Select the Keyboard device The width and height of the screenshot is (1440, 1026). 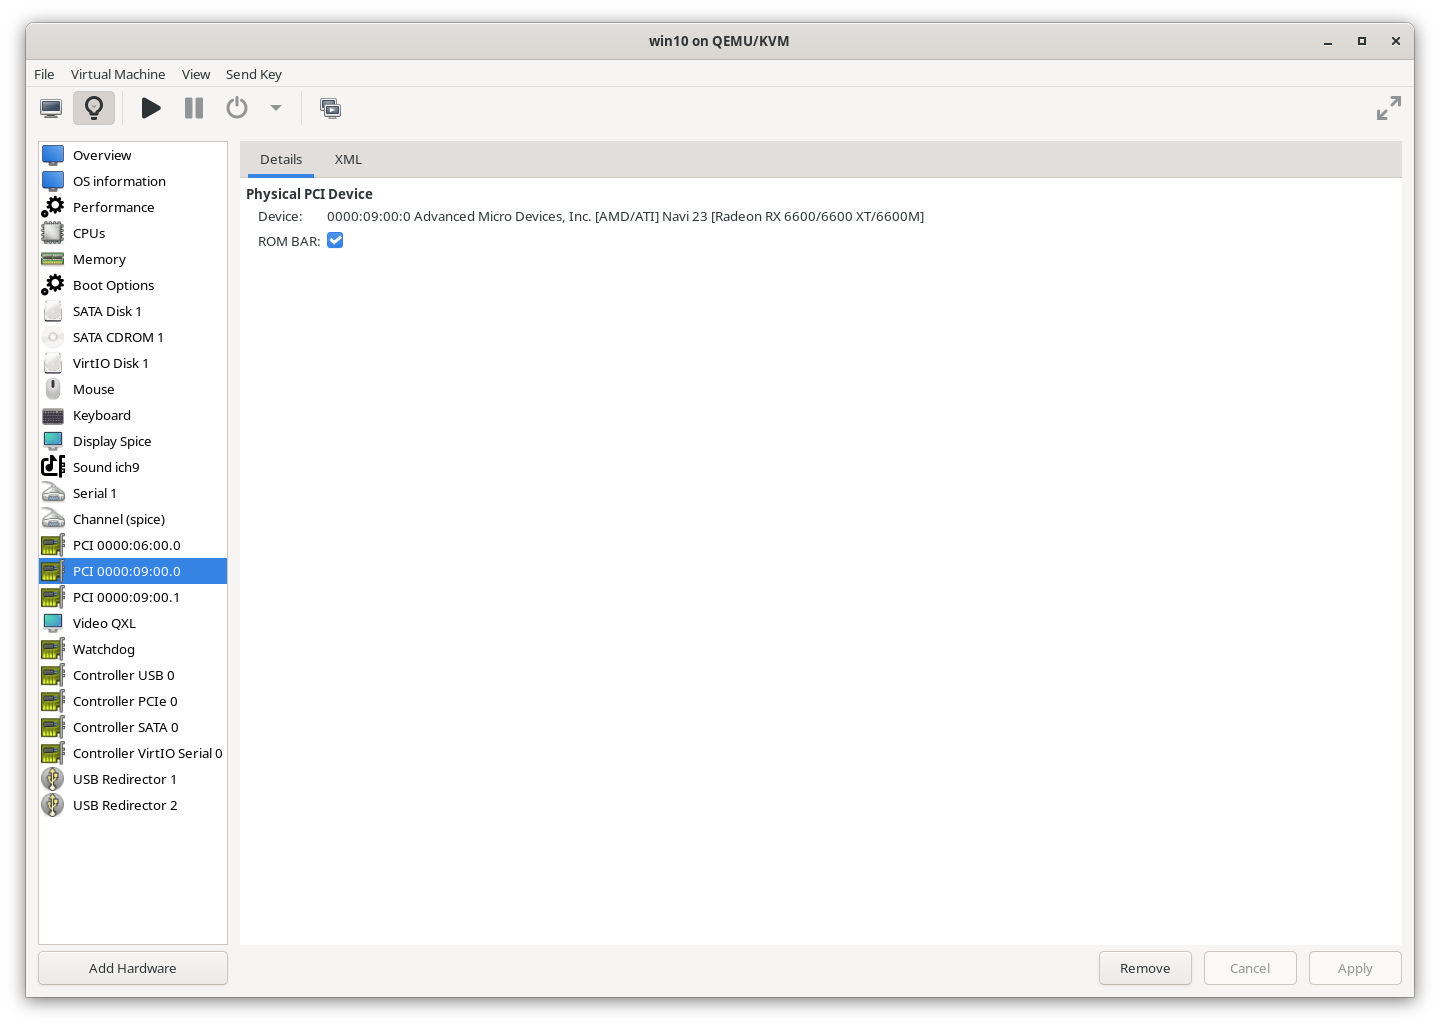pyautogui.click(x=133, y=415)
